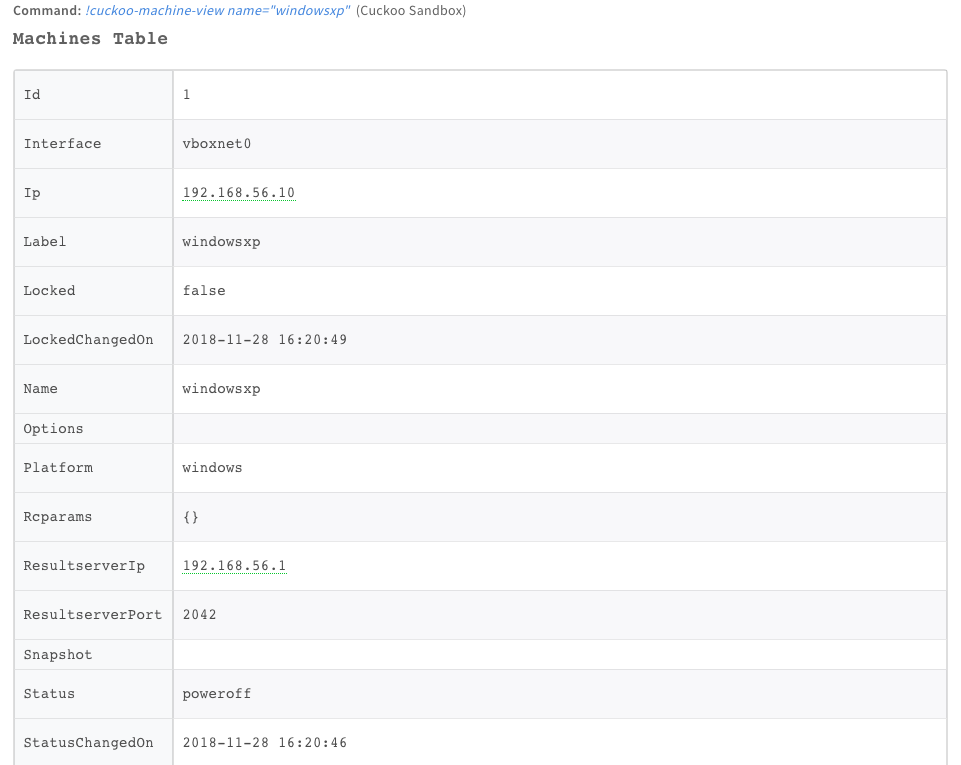The width and height of the screenshot is (961, 765).
Task: Click the Cuckoo Sandbox text after command
Action: [x=411, y=11]
